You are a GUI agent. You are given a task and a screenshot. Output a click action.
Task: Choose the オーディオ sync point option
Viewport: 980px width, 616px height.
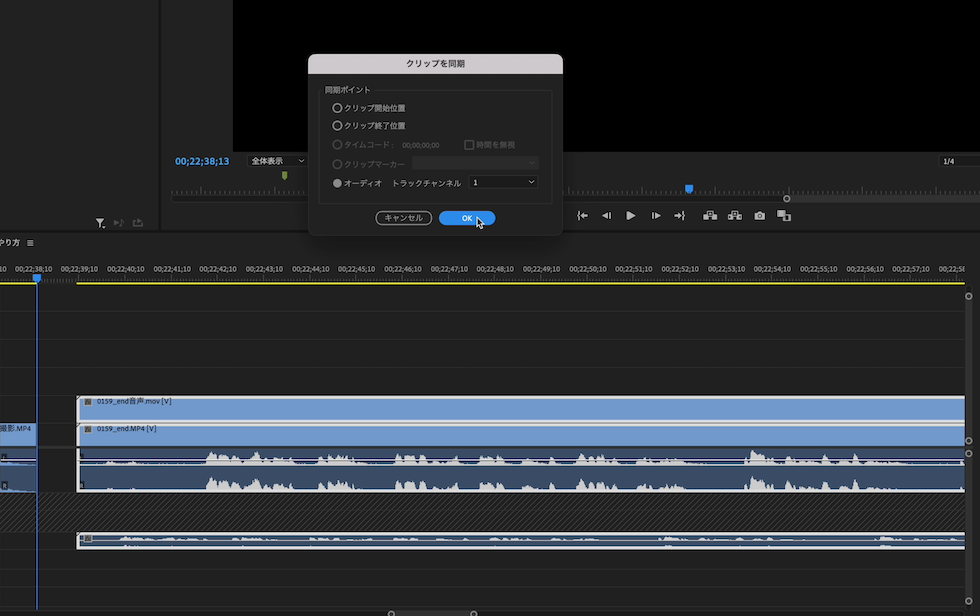(337, 181)
